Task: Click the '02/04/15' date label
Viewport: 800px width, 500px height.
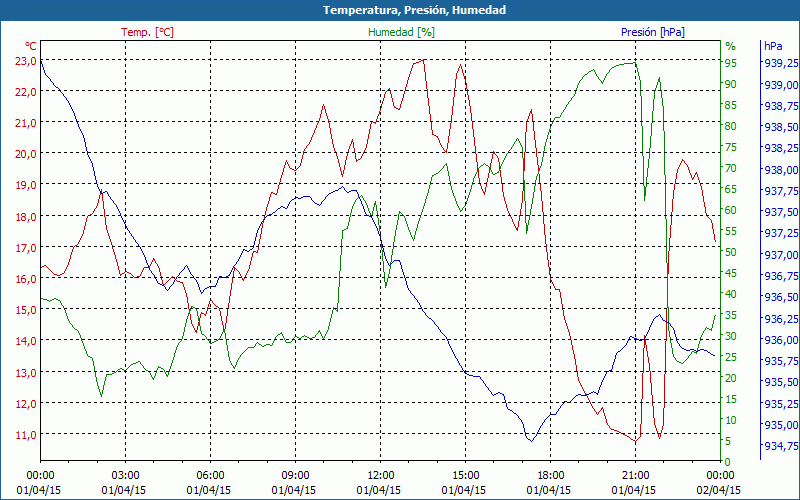Action: pos(719,490)
